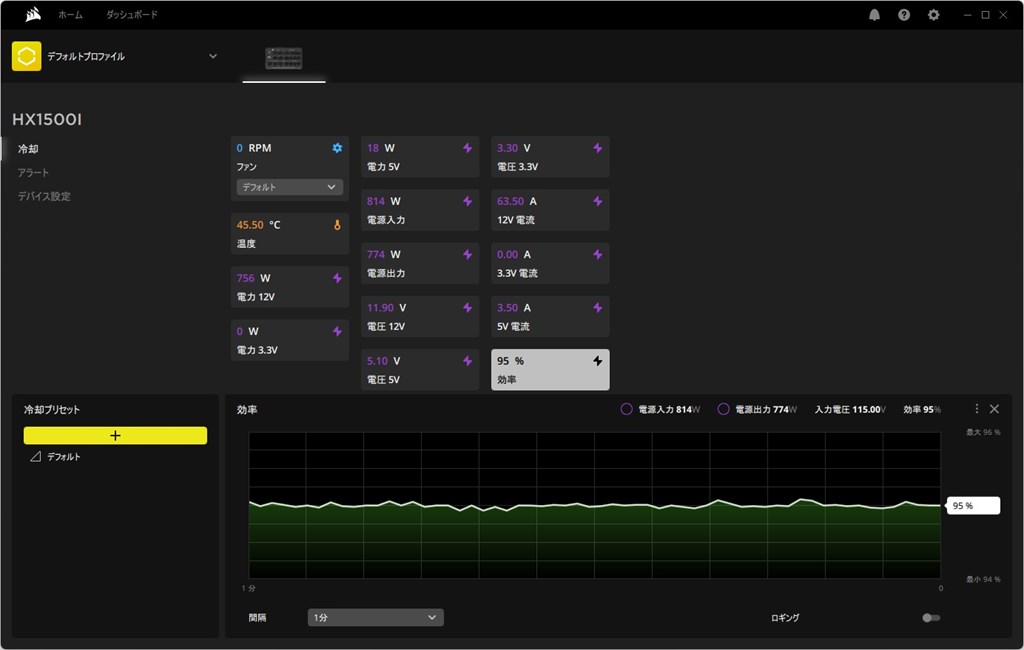Close the 効率 graph panel
Image resolution: width=1024 pixels, height=650 pixels.
point(995,409)
